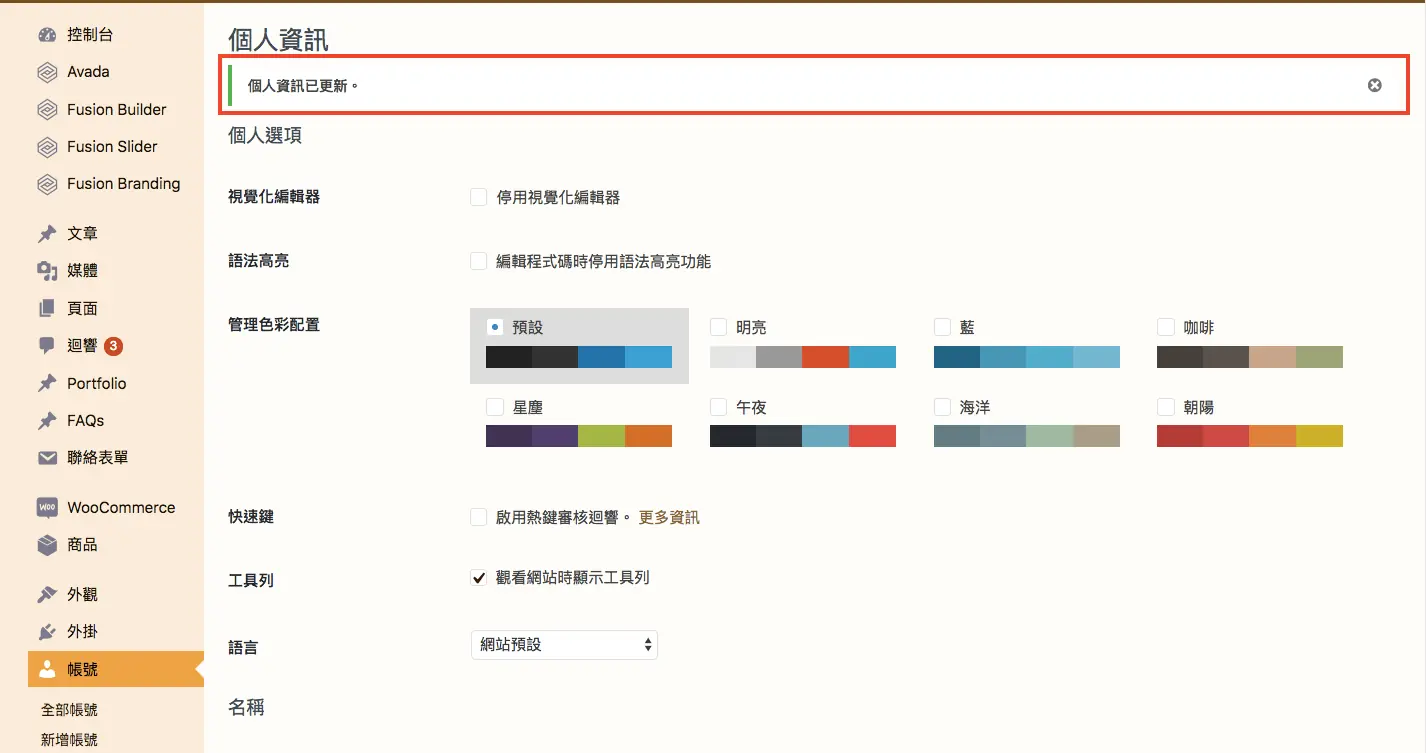Click the 更多資訊 link
The image size is (1426, 753).
(x=669, y=518)
